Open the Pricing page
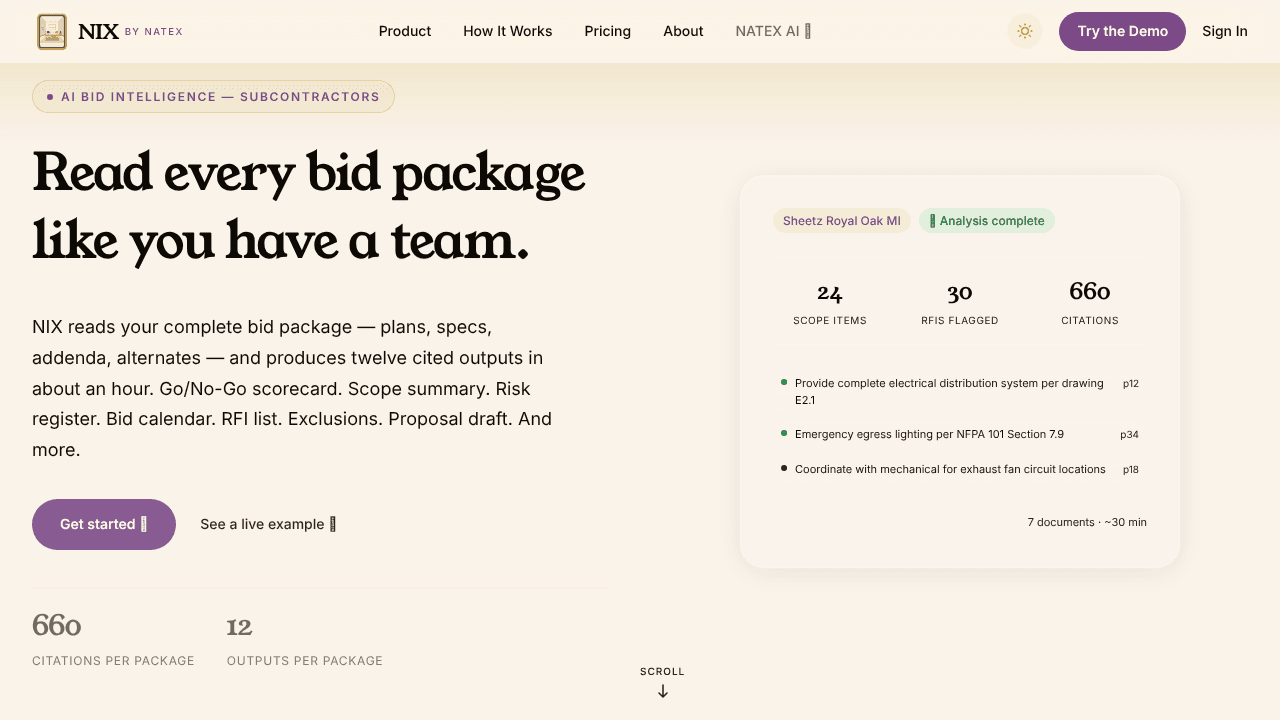Image resolution: width=1280 pixels, height=720 pixels. coord(608,31)
